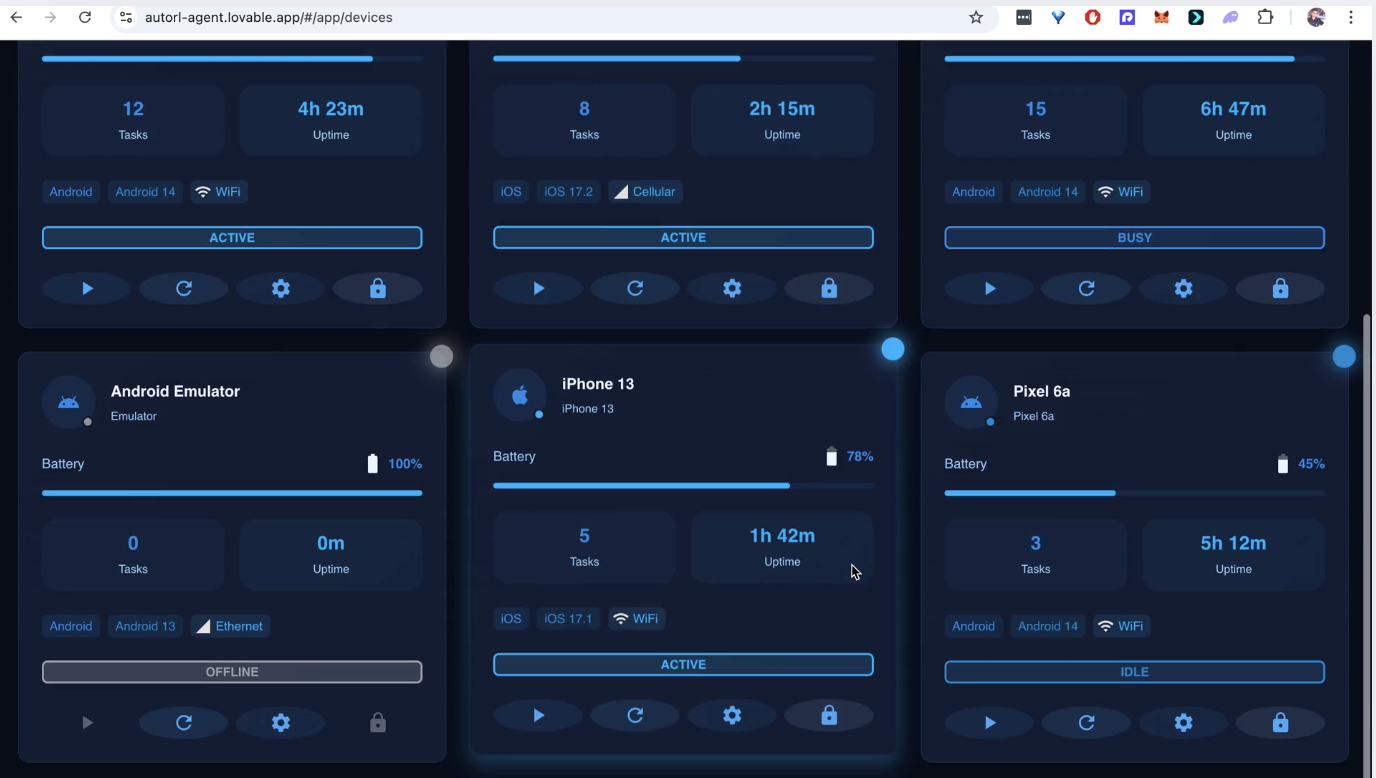Click the blue status dot on iPhone 13 card
Image resolution: width=1376 pixels, height=778 pixels.
pos(893,349)
